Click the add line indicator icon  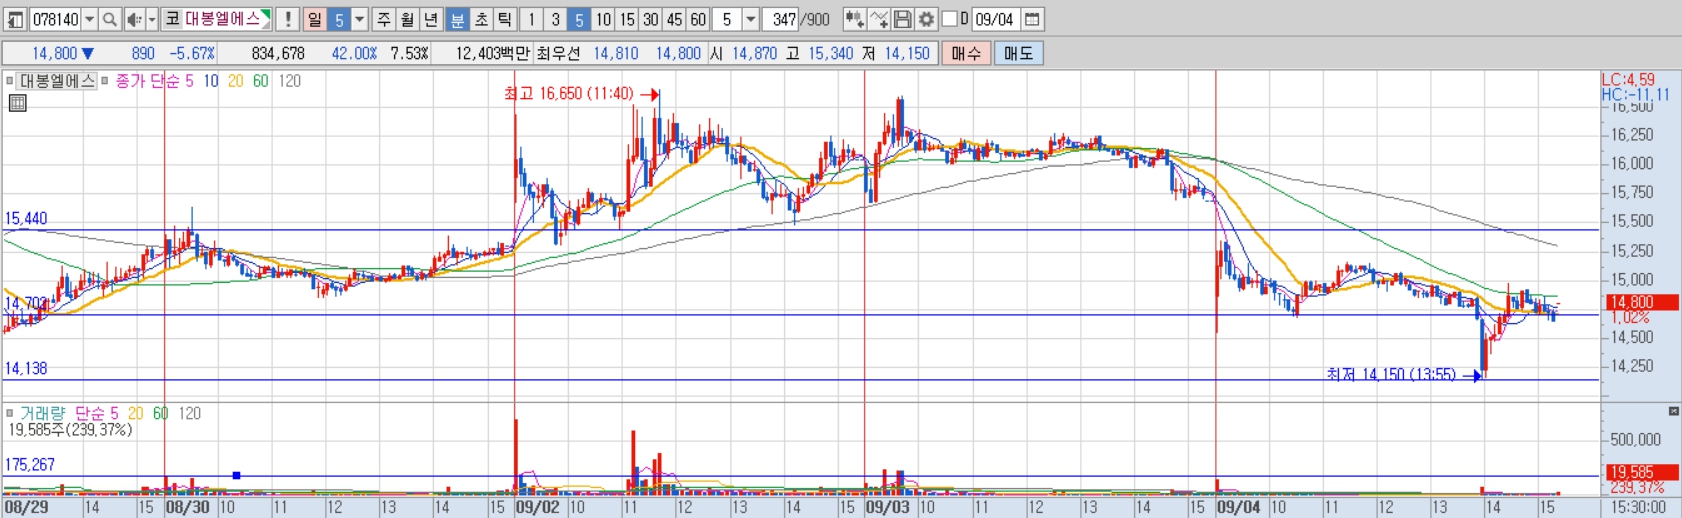[879, 19]
